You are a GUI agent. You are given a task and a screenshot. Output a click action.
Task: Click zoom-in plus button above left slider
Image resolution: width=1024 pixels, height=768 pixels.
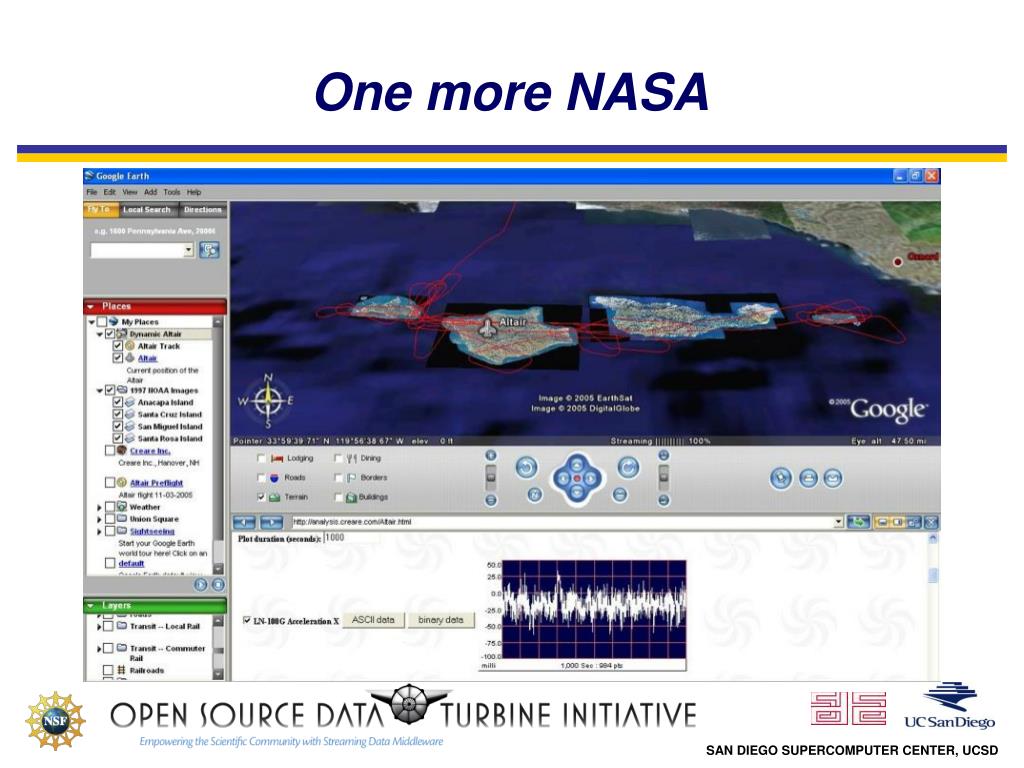[x=491, y=455]
